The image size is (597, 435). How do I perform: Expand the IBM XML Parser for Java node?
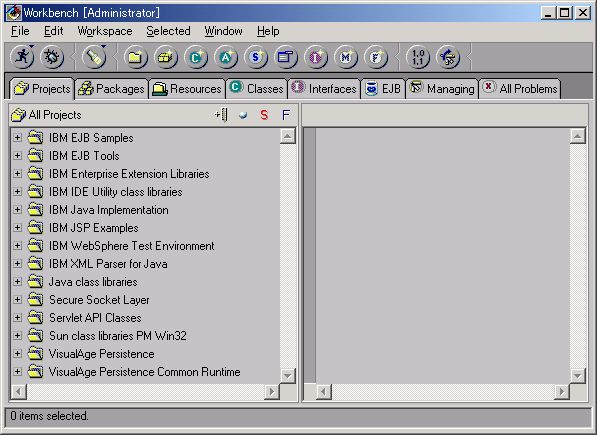click(x=18, y=263)
